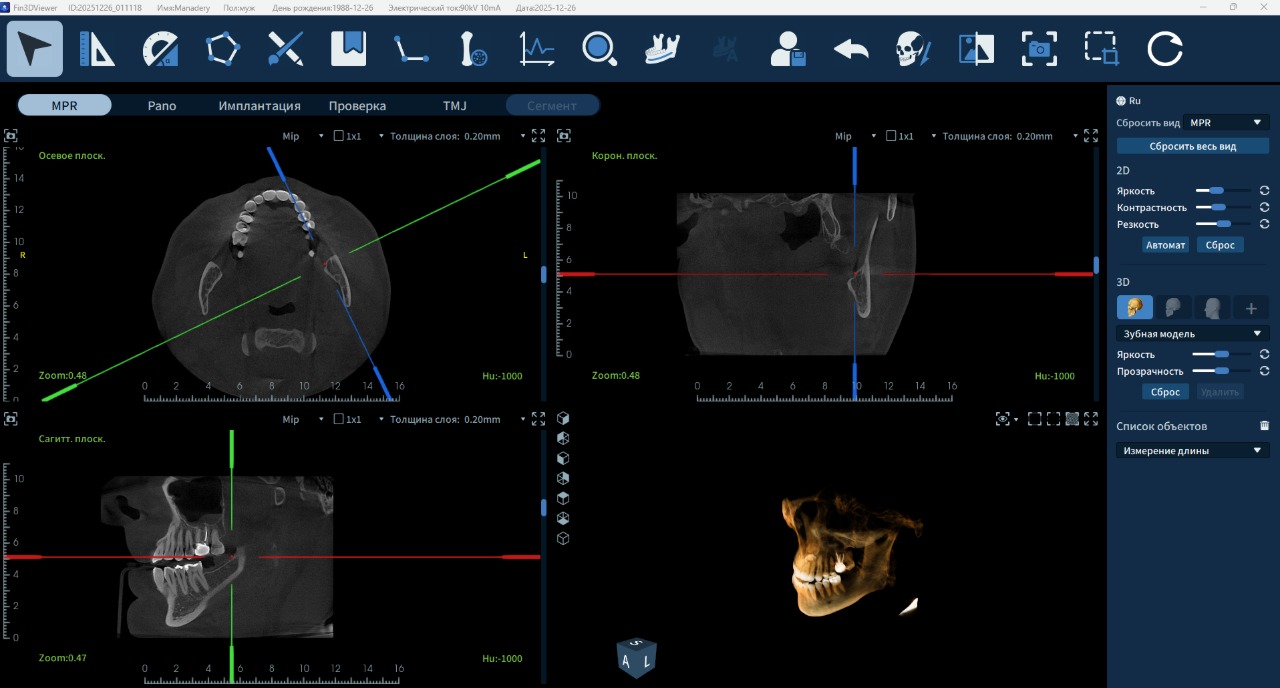Click Сбросить весь вид button
Screen dimensions: 1280x688
coord(1193,146)
